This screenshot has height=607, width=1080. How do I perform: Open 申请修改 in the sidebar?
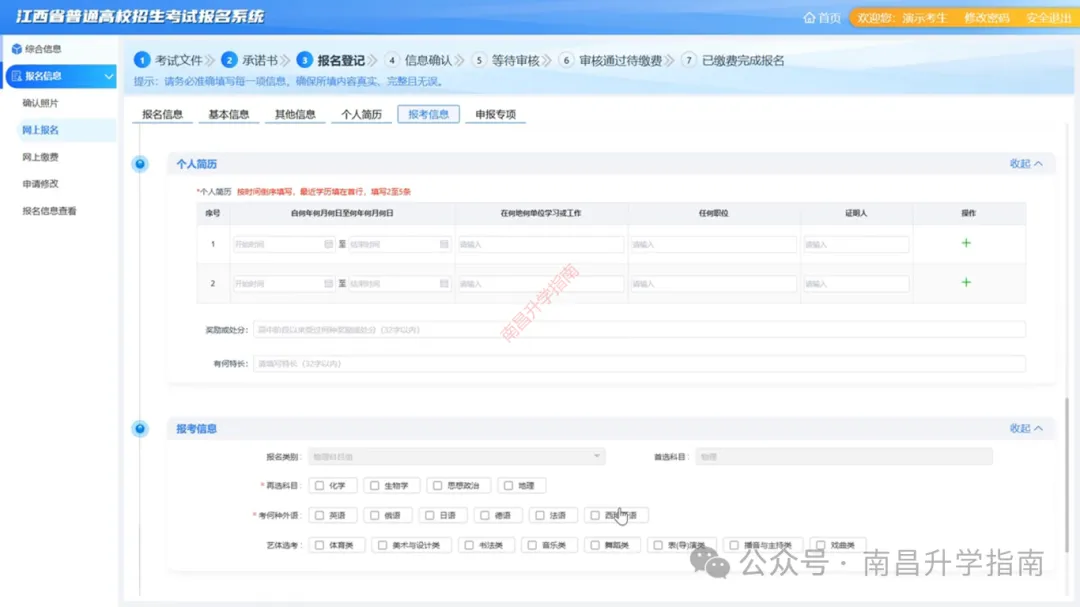41,184
